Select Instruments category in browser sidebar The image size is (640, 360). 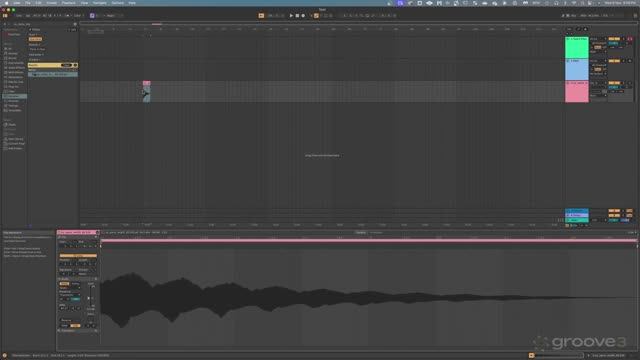click(x=16, y=63)
